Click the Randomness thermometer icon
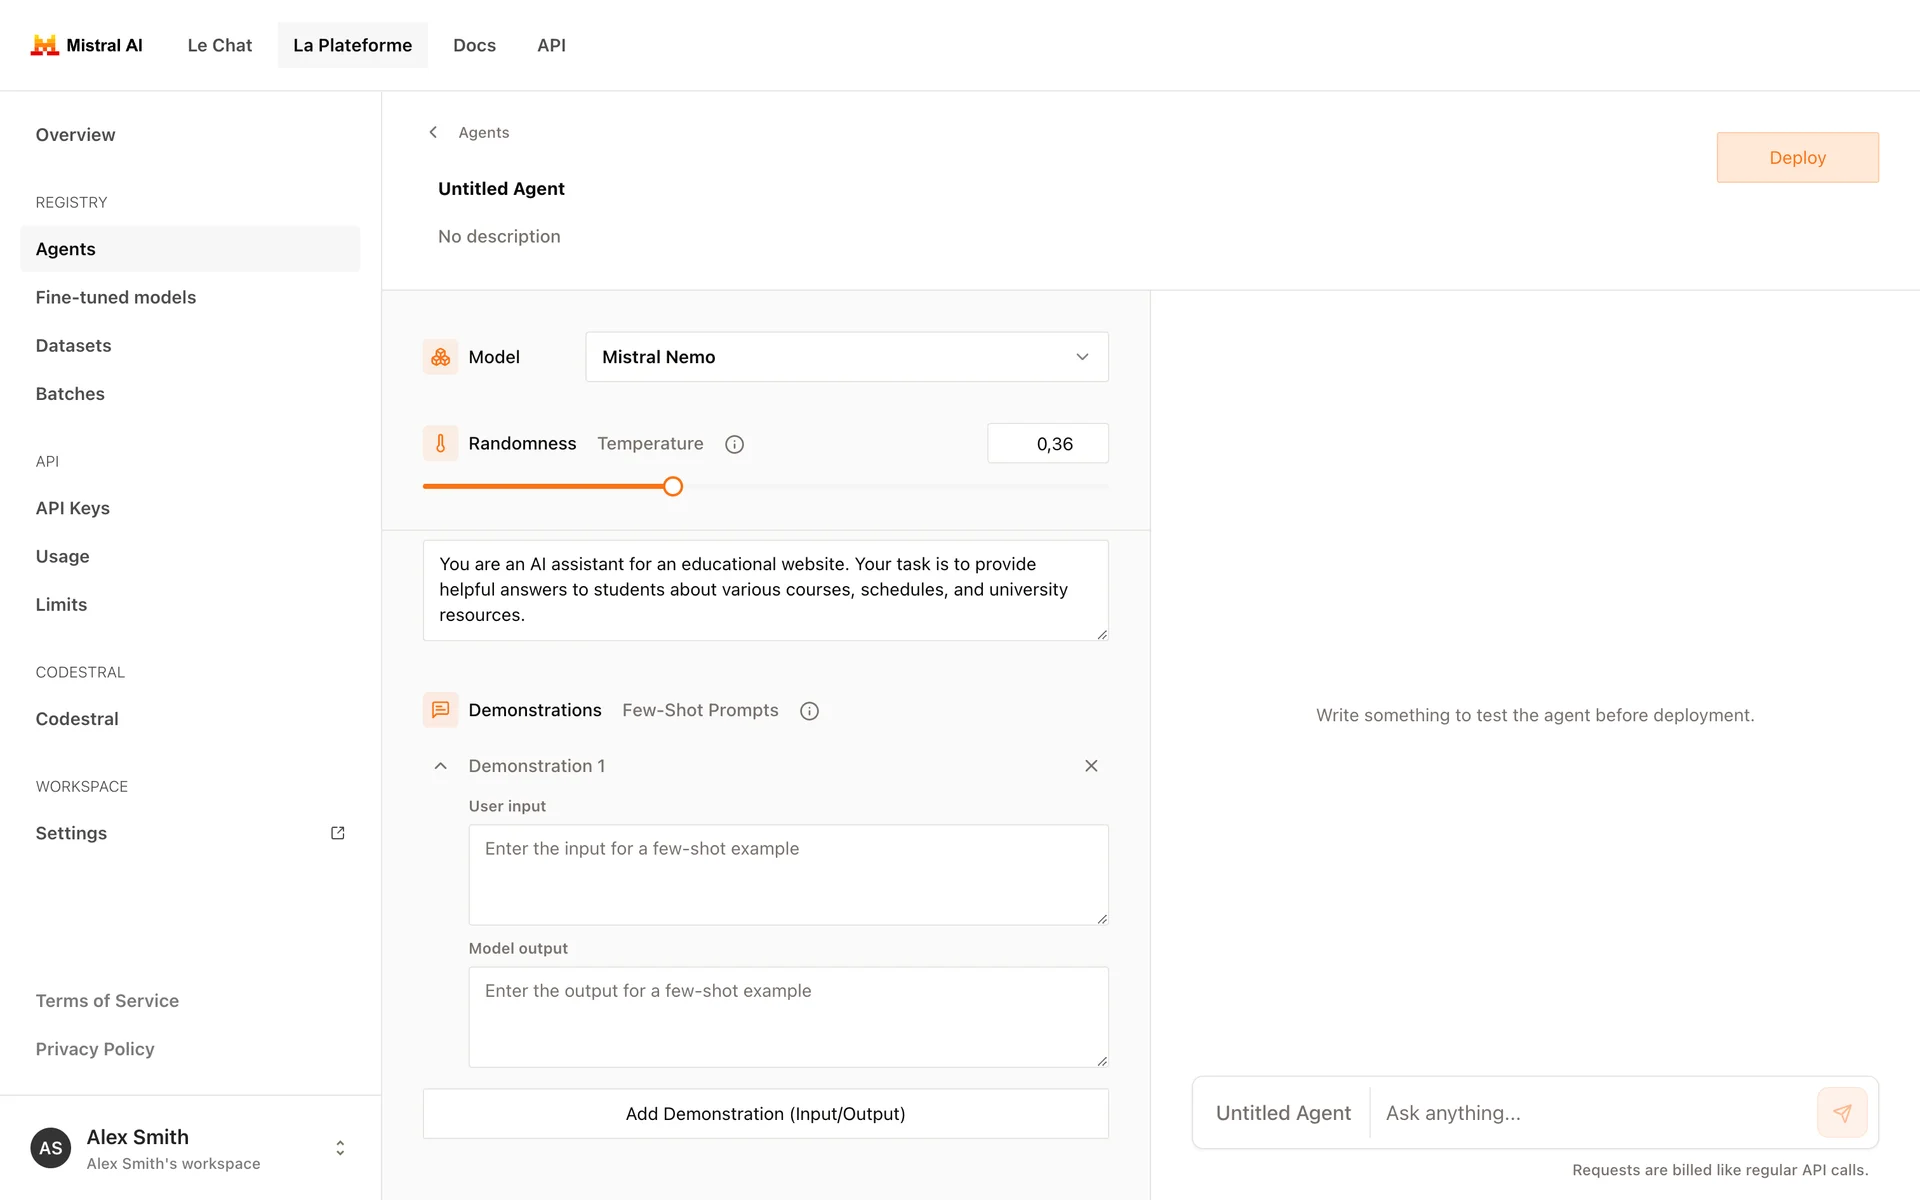 pyautogui.click(x=440, y=443)
